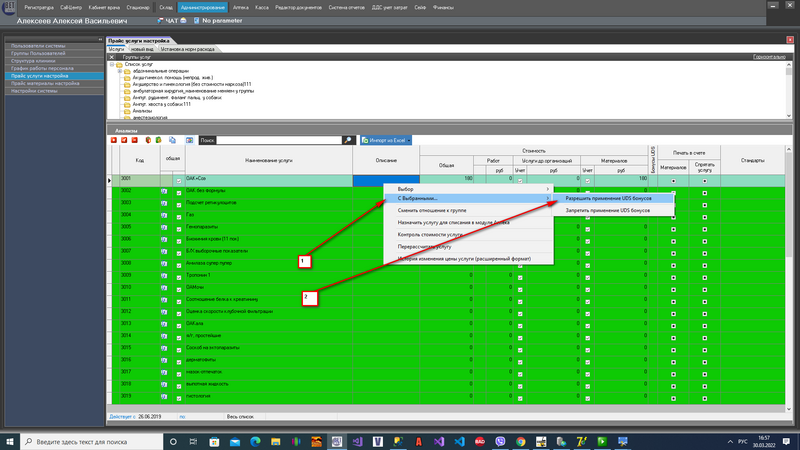Toggle Материалов print checkbox for service 3002
This screenshot has height=450, width=800.
click(x=673, y=190)
